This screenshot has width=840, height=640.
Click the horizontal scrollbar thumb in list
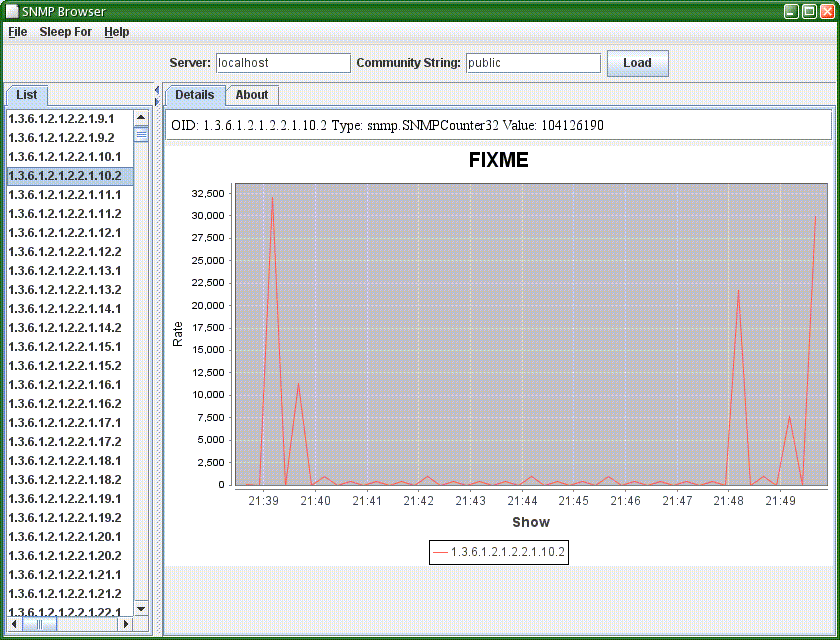coord(39,624)
